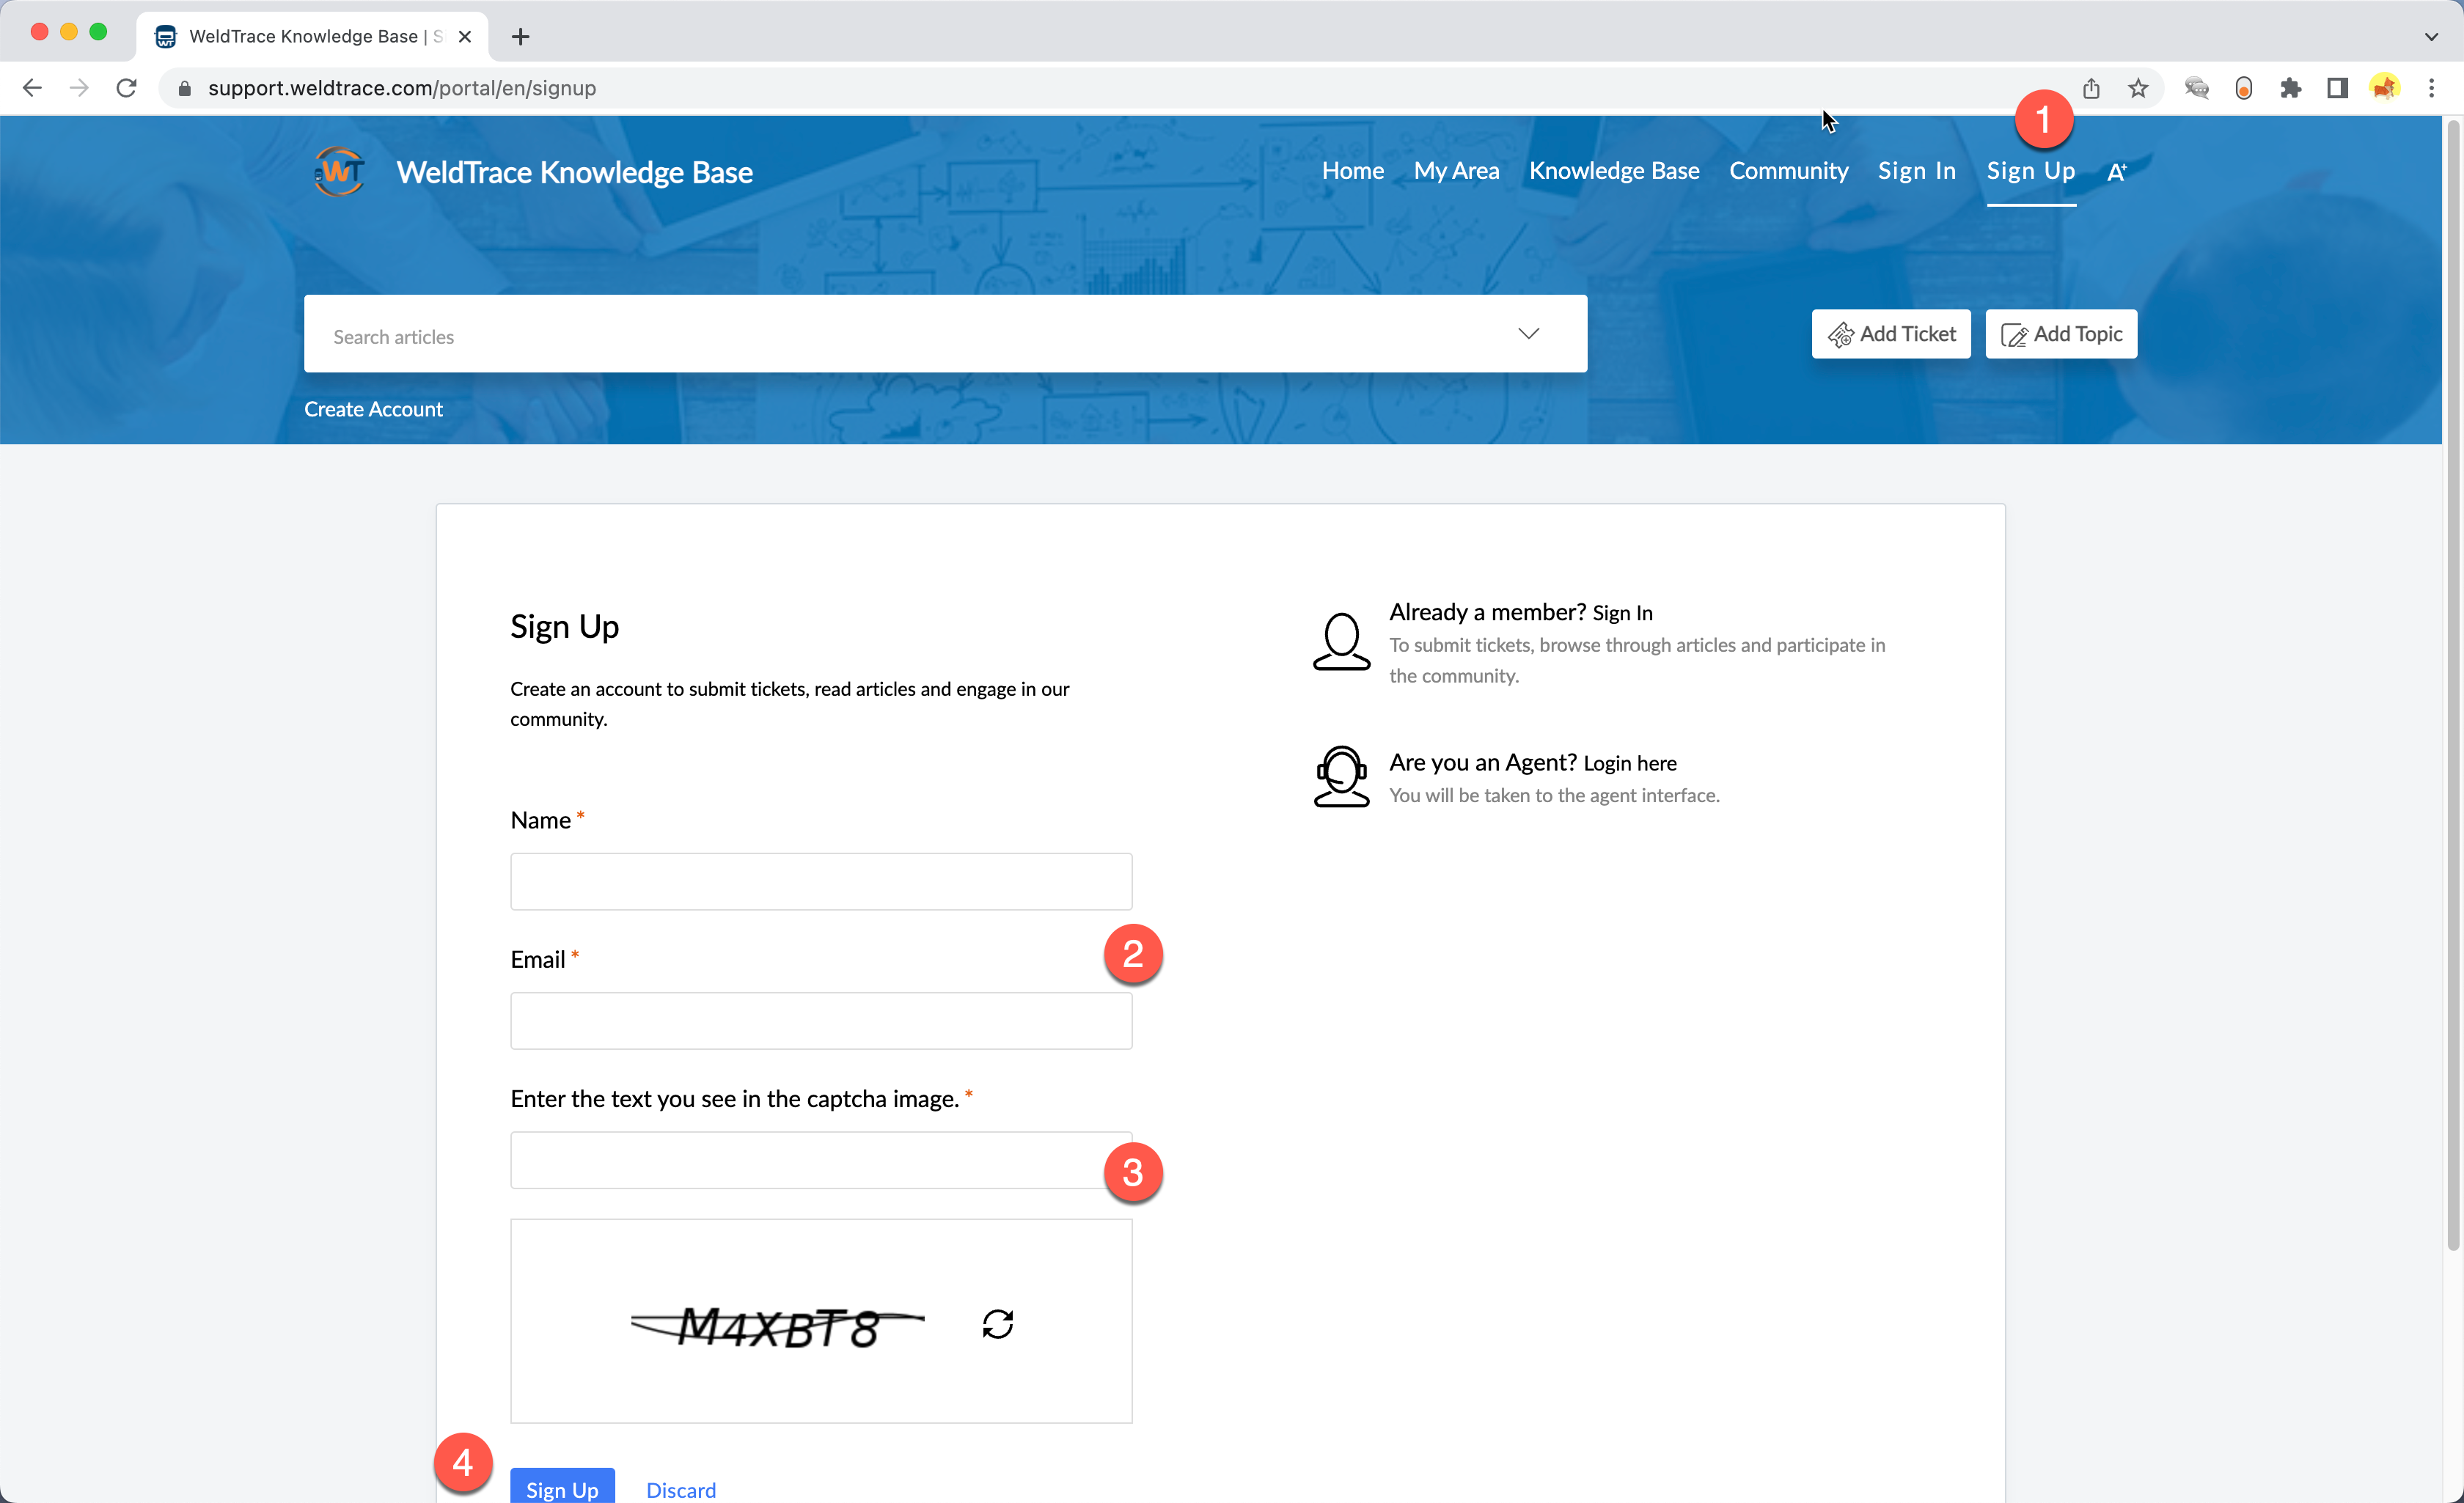2464x1503 pixels.
Task: Click the captcha image M4XBT8
Action: click(x=777, y=1326)
